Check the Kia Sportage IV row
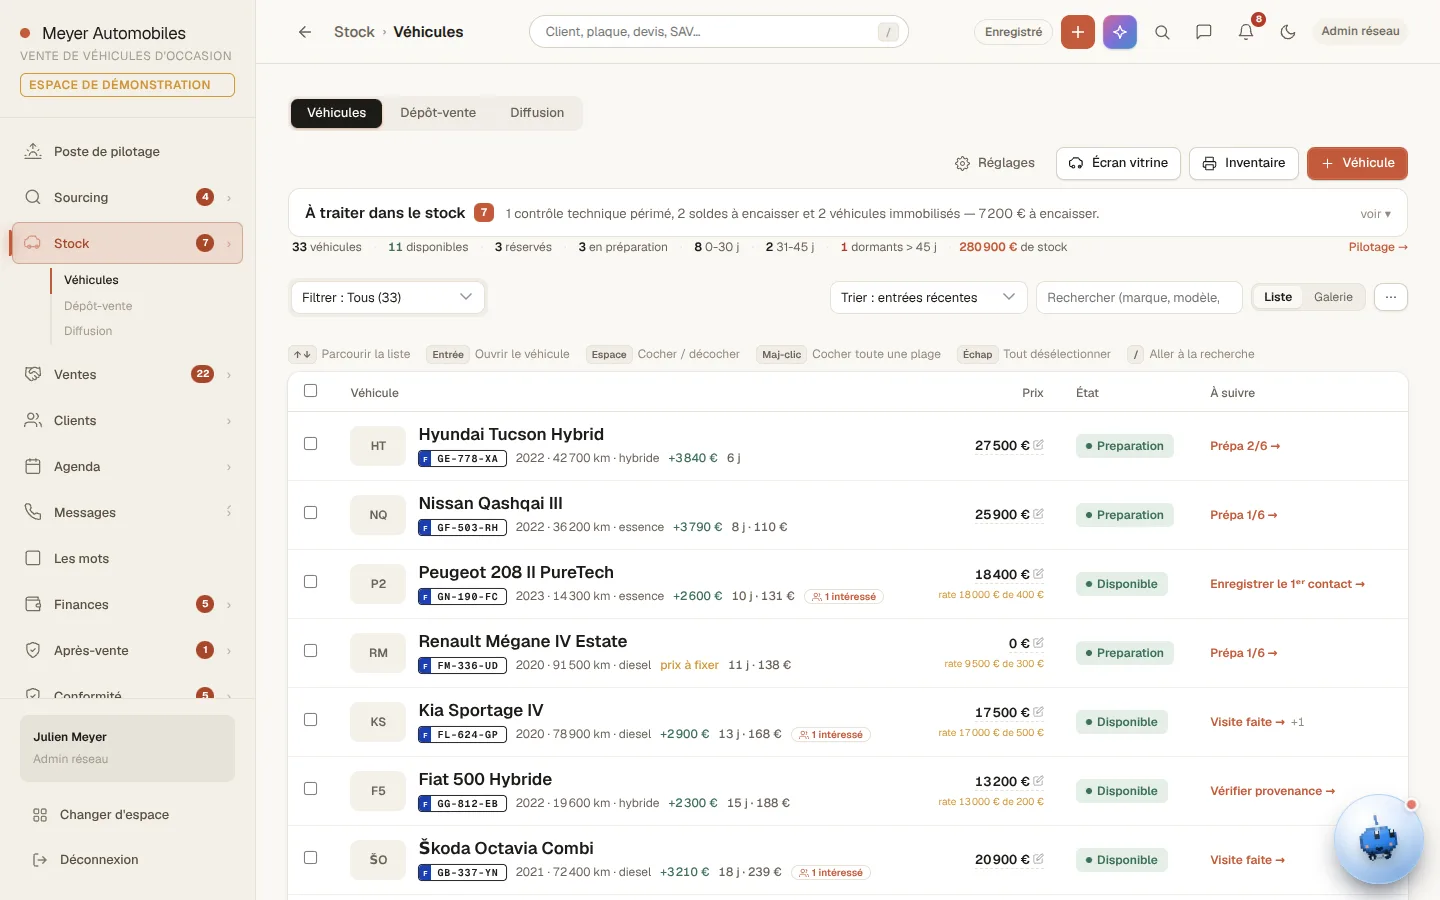The height and width of the screenshot is (900, 1440). click(x=310, y=720)
